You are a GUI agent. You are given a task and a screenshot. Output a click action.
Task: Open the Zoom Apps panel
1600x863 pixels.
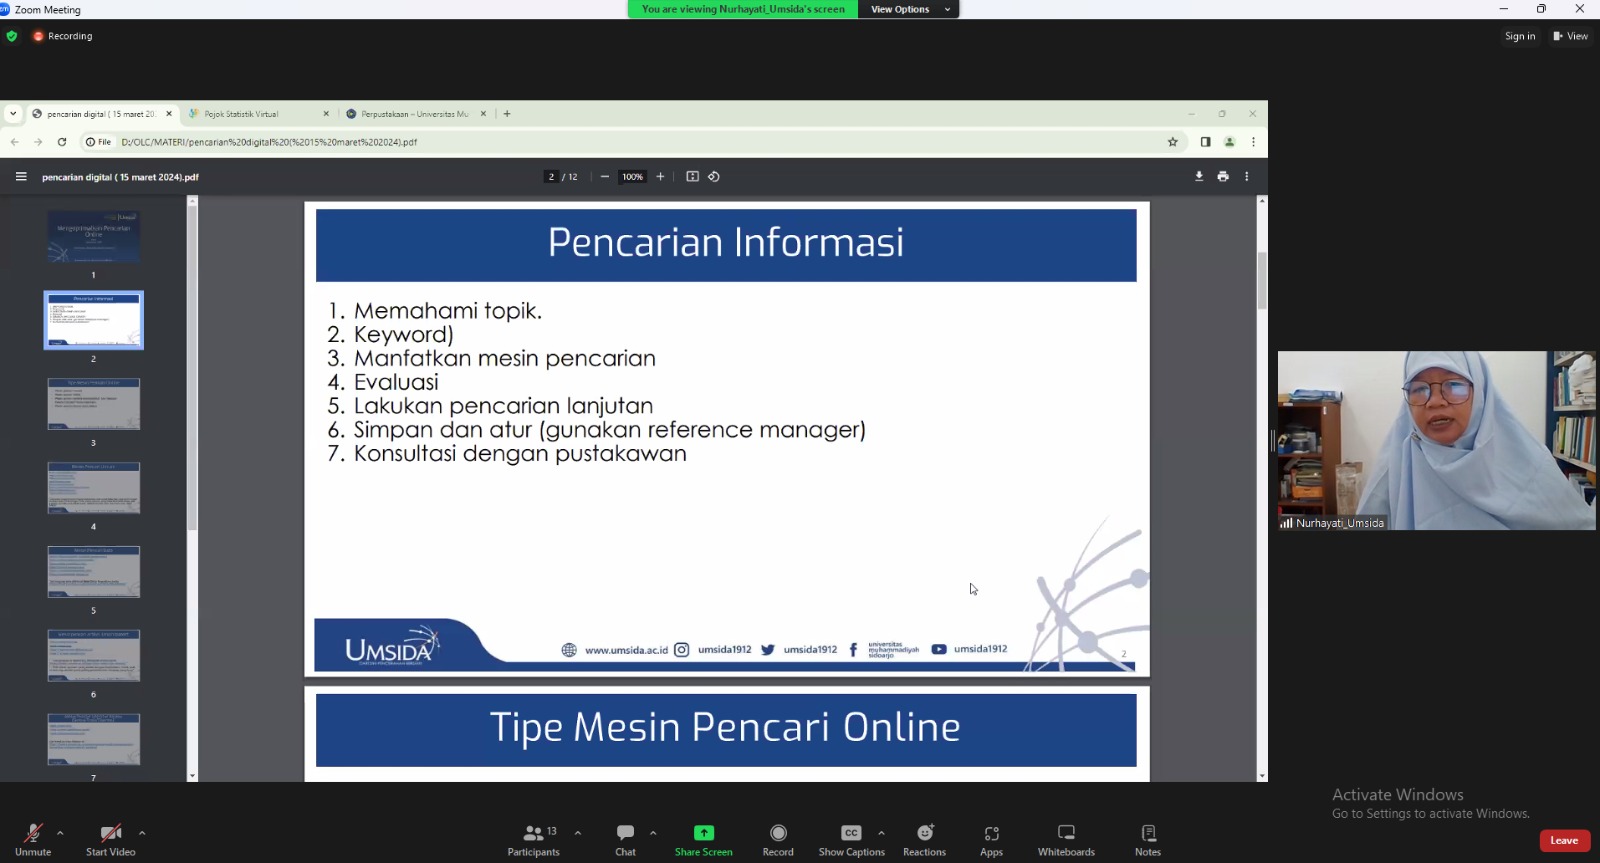click(x=991, y=839)
